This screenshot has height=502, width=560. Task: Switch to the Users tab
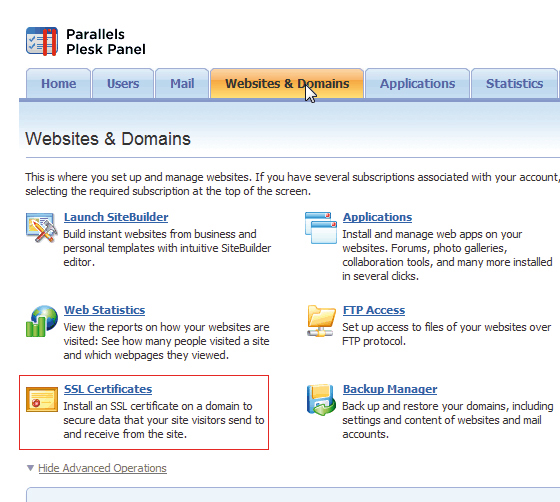[123, 83]
